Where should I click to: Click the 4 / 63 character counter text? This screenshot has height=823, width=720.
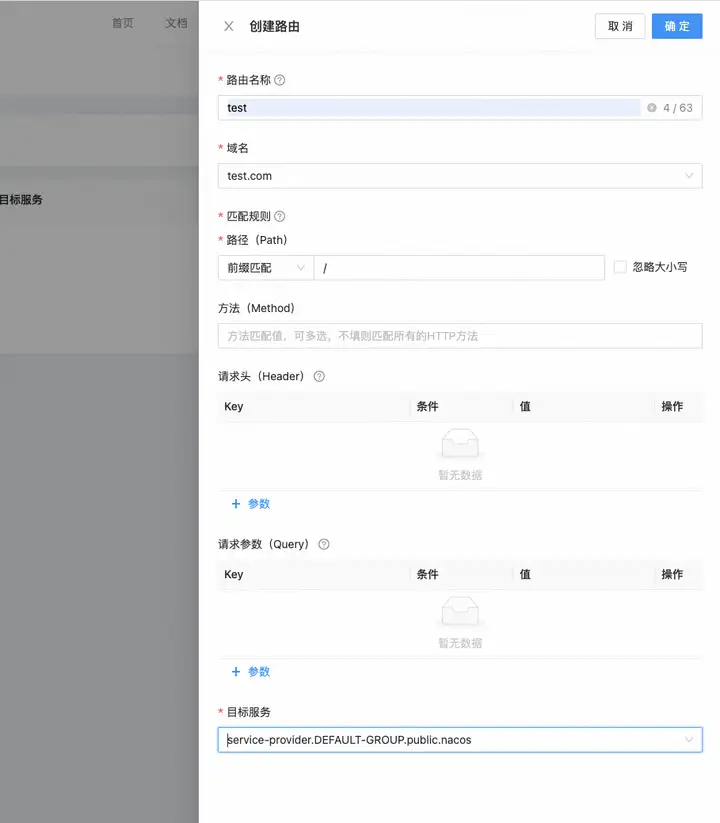677,108
